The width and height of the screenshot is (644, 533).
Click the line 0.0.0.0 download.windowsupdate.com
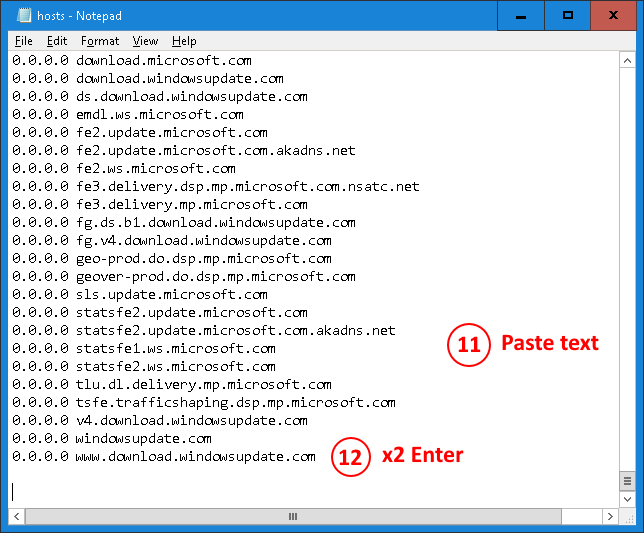[x=147, y=79]
